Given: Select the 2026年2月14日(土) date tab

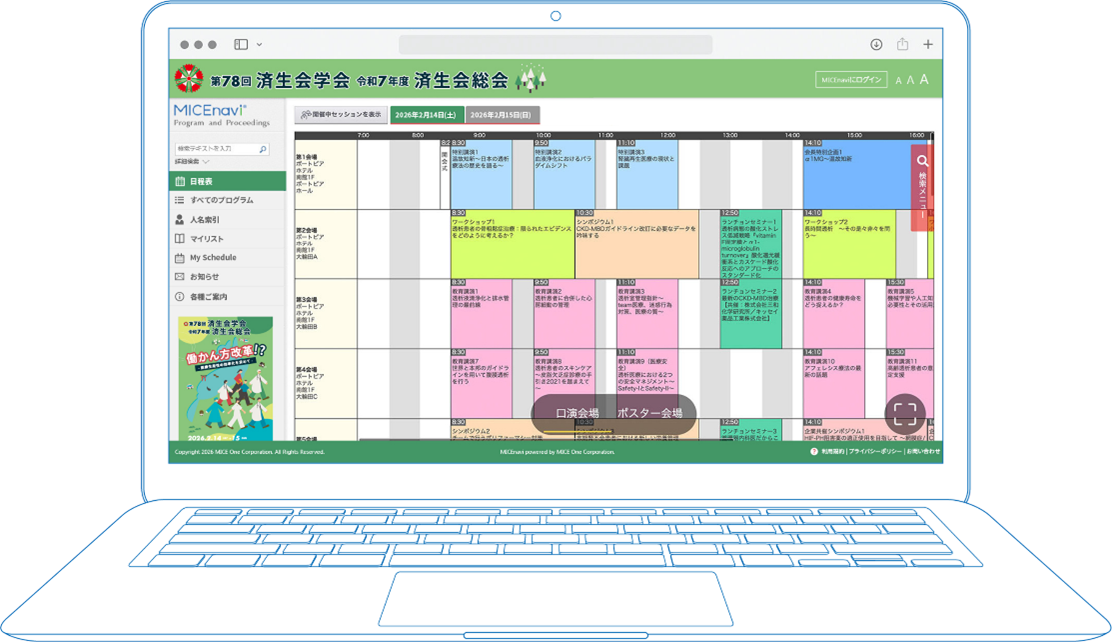Looking at the screenshot, I should [x=425, y=115].
